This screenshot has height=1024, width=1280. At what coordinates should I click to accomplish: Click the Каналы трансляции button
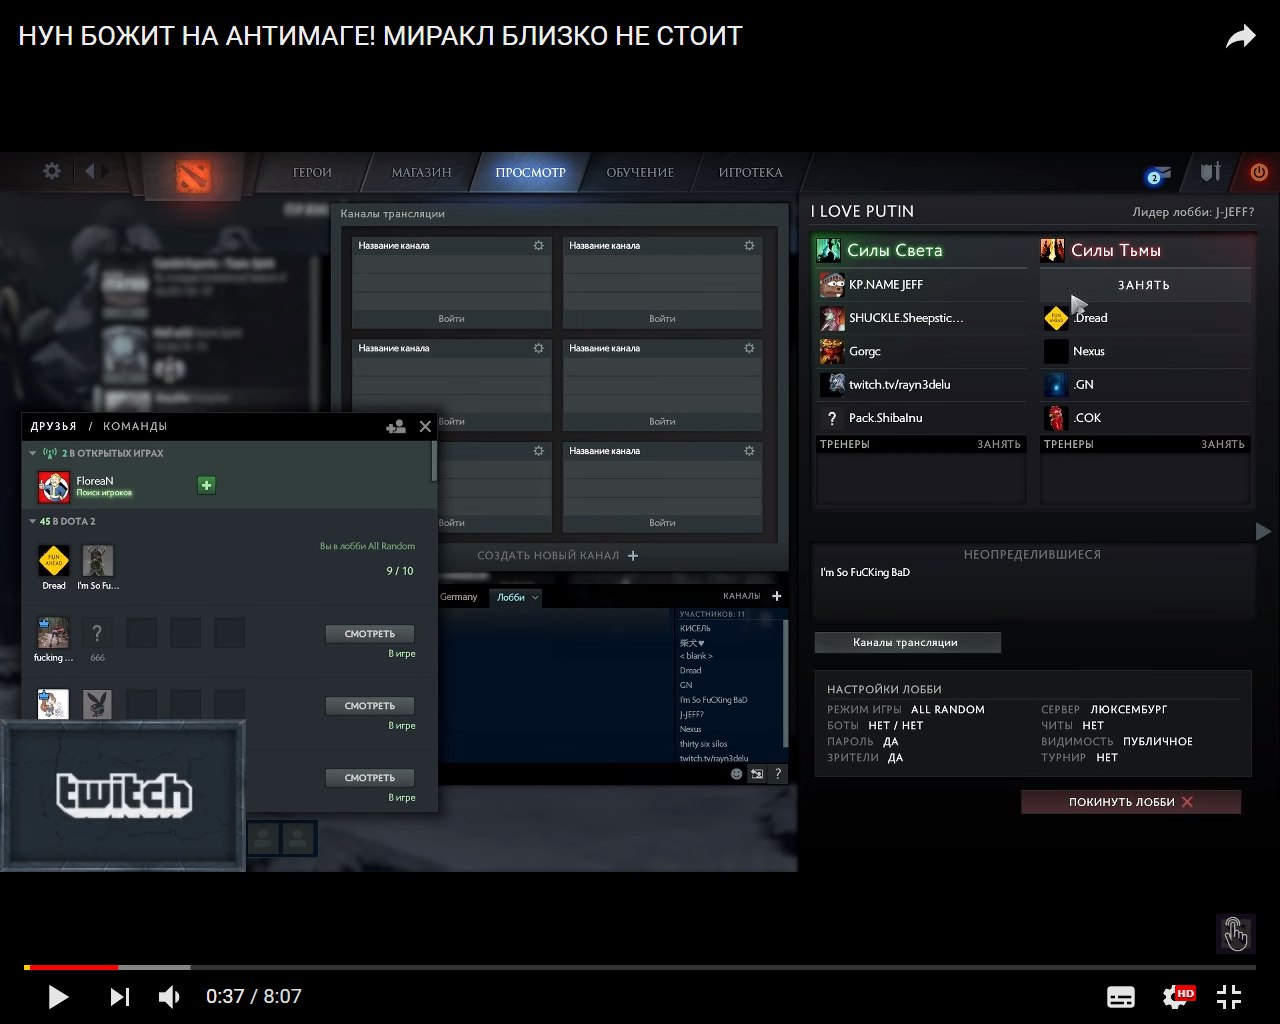[x=906, y=642]
